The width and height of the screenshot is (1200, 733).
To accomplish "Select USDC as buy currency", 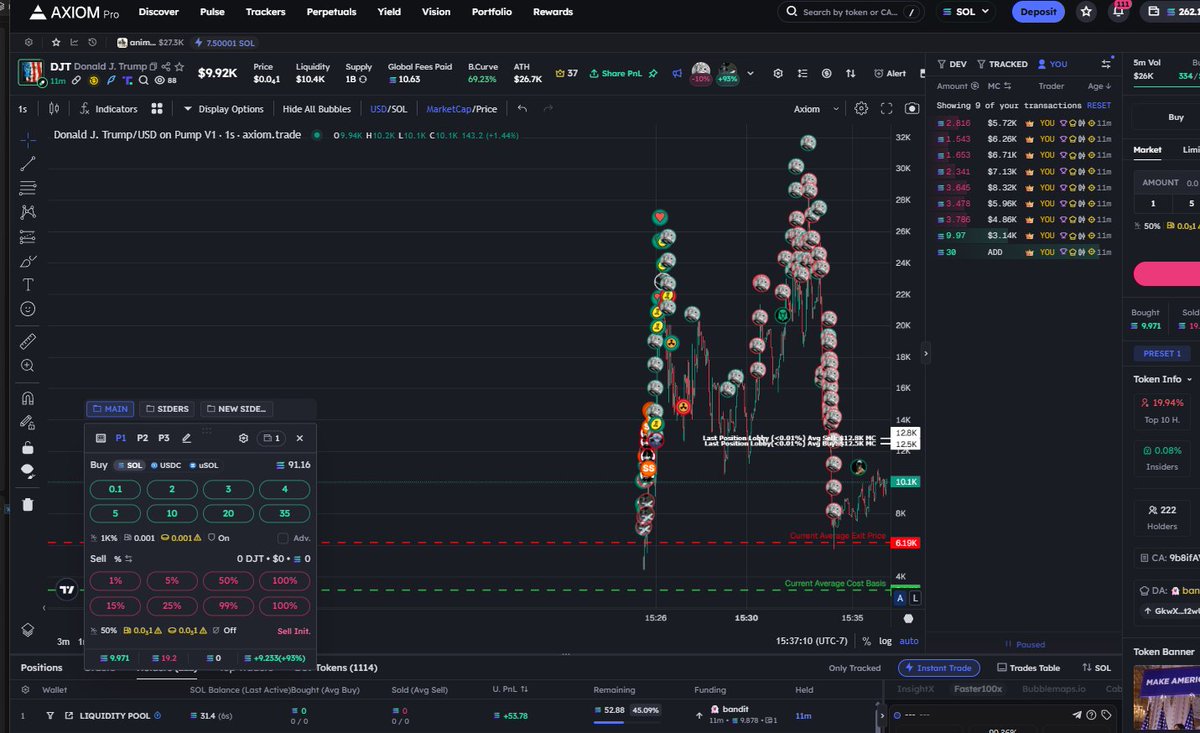I will click(166, 465).
